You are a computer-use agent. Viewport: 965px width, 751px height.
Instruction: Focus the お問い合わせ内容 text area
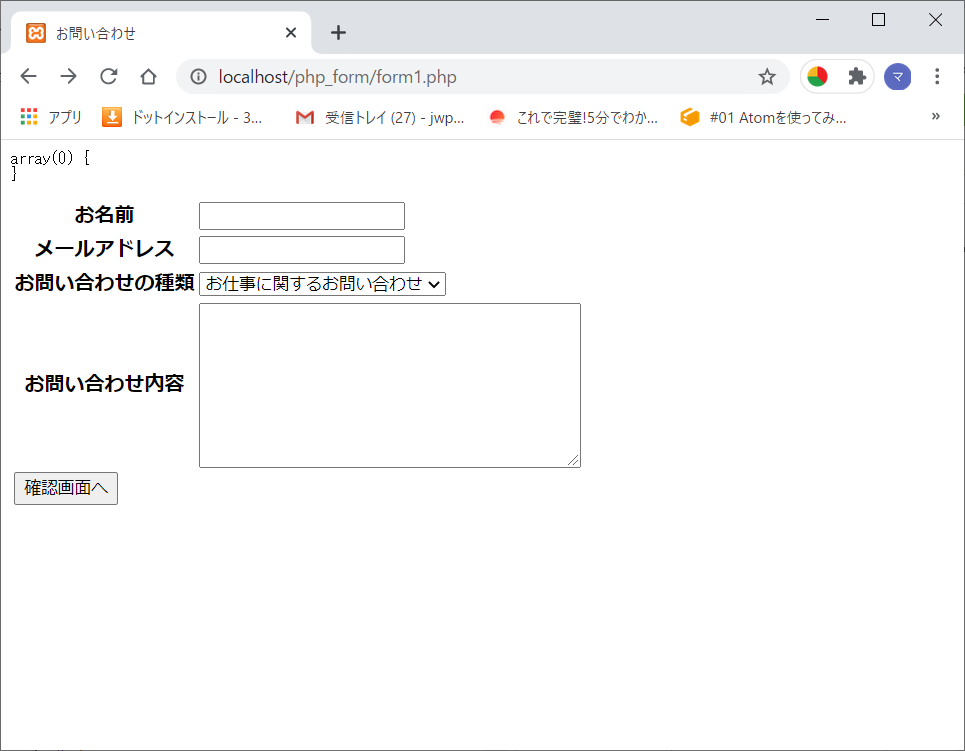390,385
